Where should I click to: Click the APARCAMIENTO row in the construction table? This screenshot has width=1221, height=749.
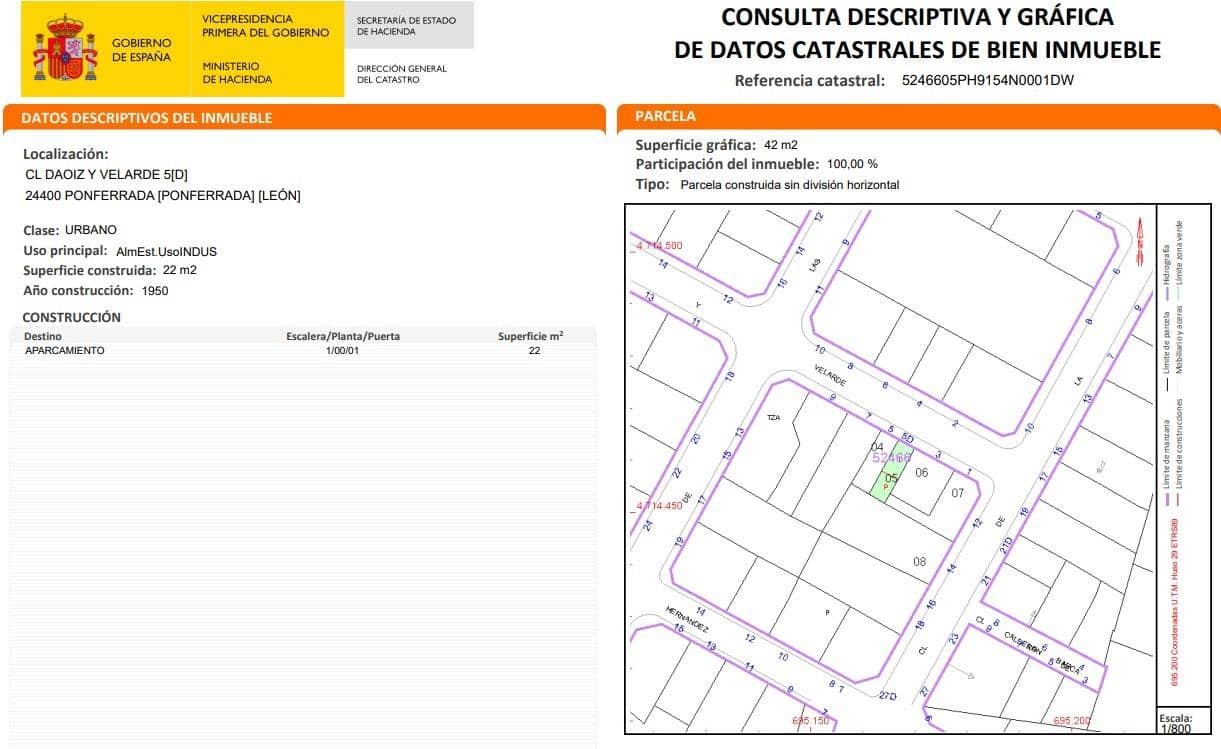pyautogui.click(x=65, y=350)
